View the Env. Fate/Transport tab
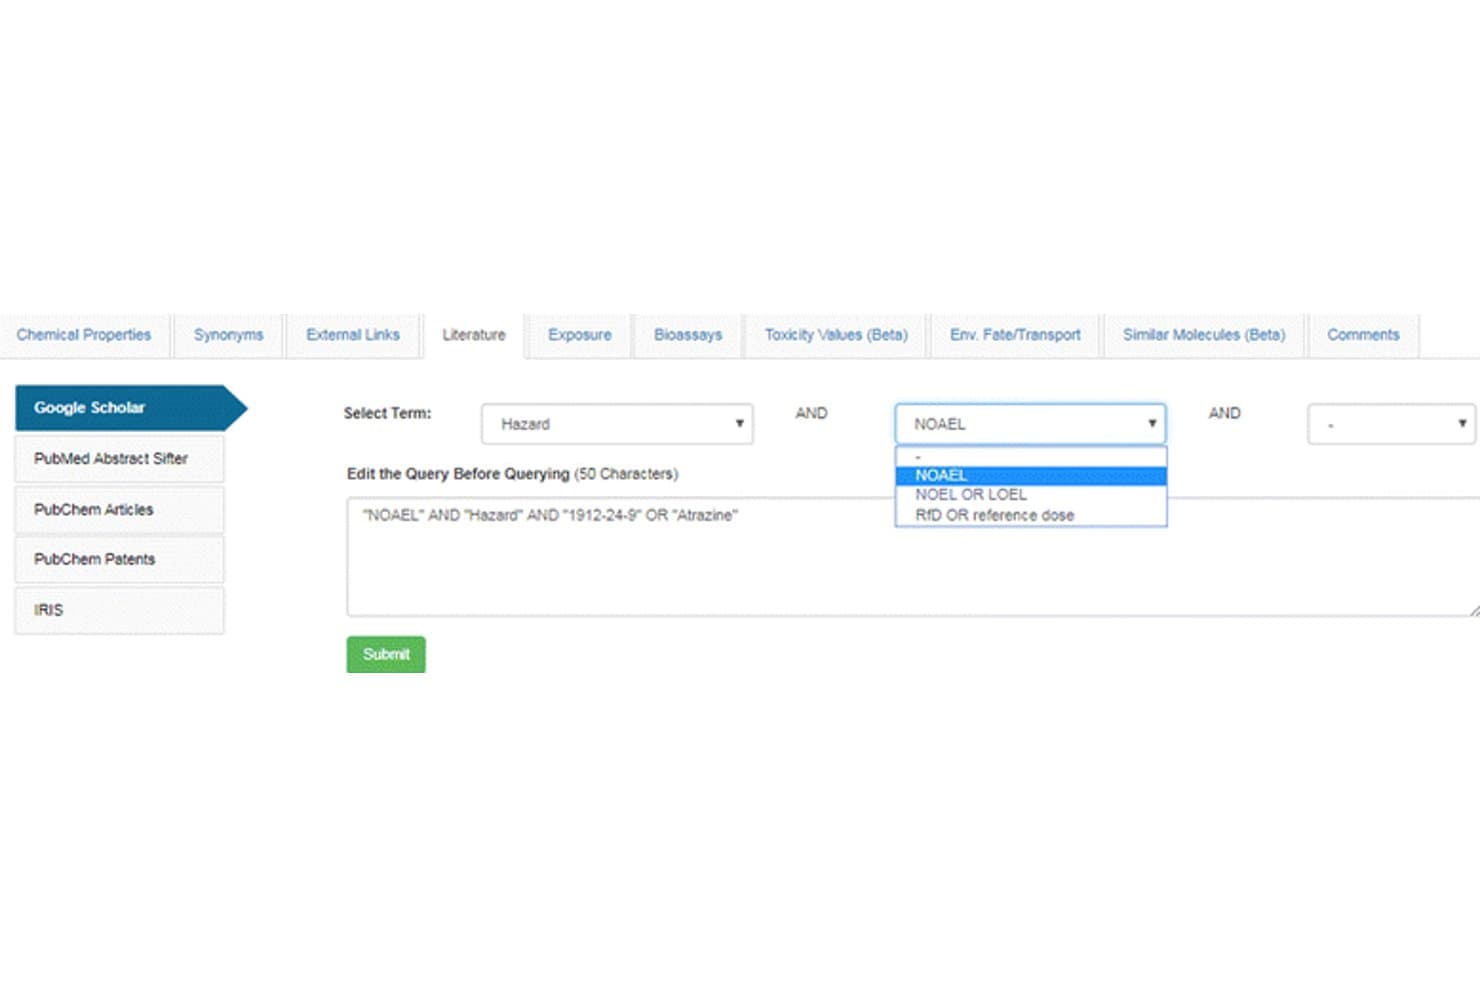Viewport: 1480px width, 987px height. pyautogui.click(x=1015, y=335)
